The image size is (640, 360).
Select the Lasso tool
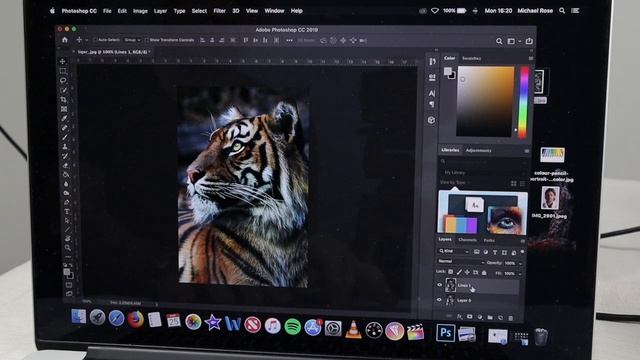(x=63, y=80)
